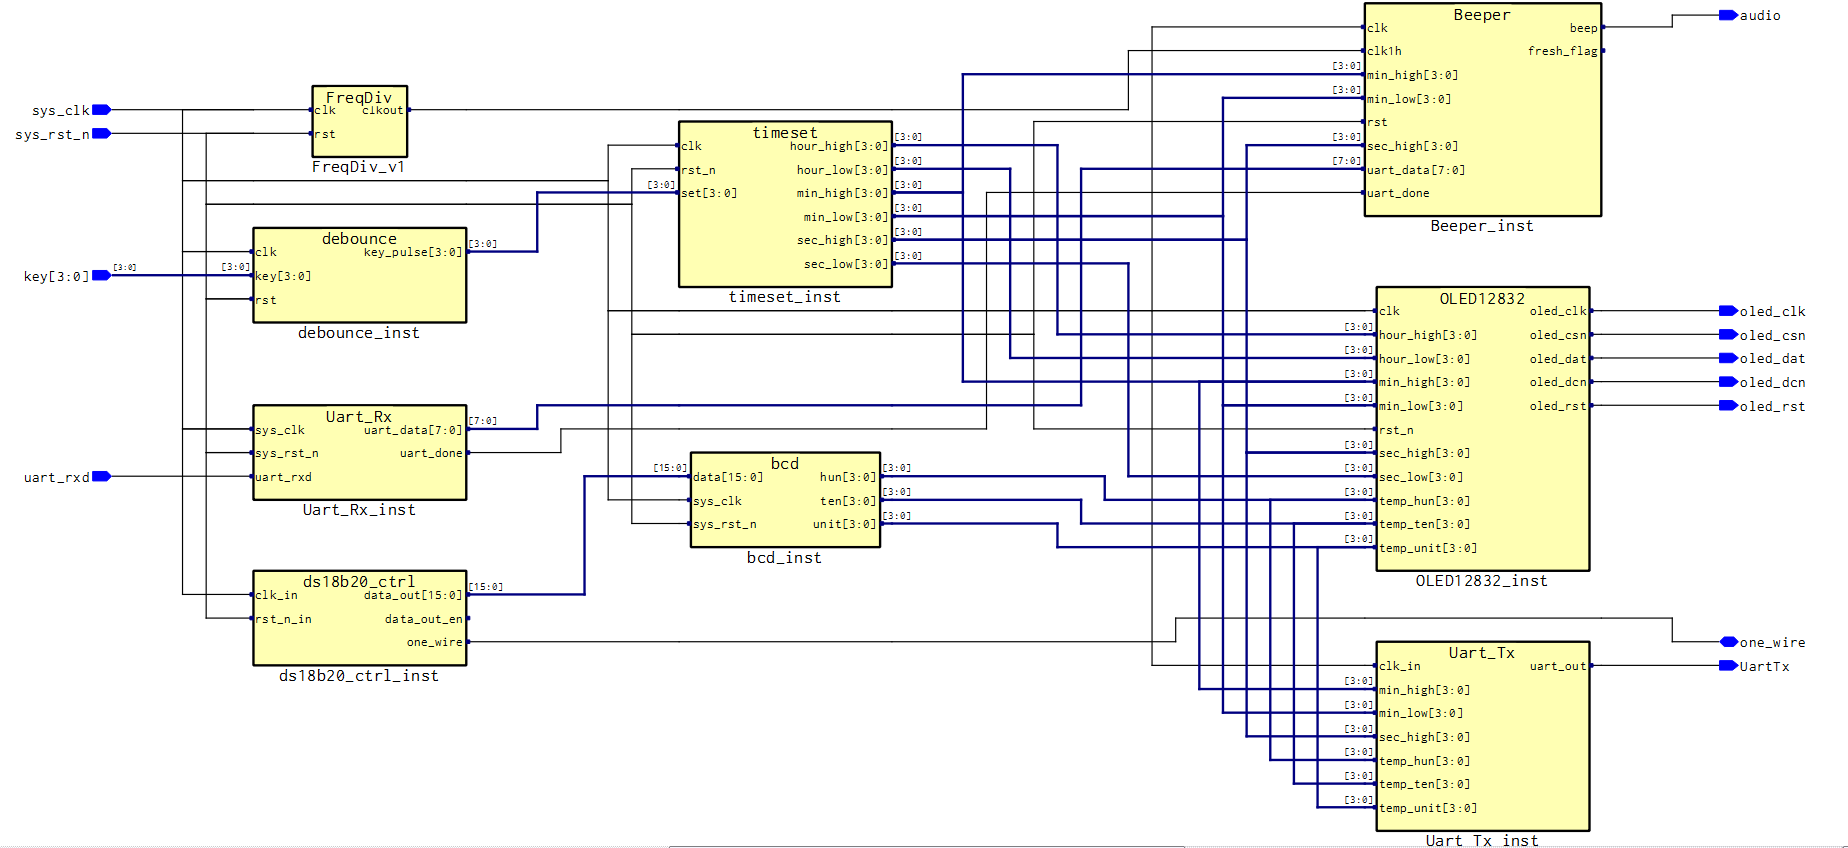This screenshot has height=848, width=1848.
Task: Click the timeset module block
Action: pos(785,204)
